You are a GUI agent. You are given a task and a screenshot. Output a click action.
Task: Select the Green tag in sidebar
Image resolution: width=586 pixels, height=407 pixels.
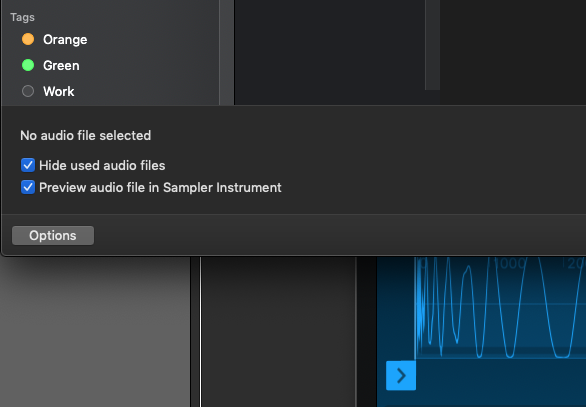tap(61, 65)
